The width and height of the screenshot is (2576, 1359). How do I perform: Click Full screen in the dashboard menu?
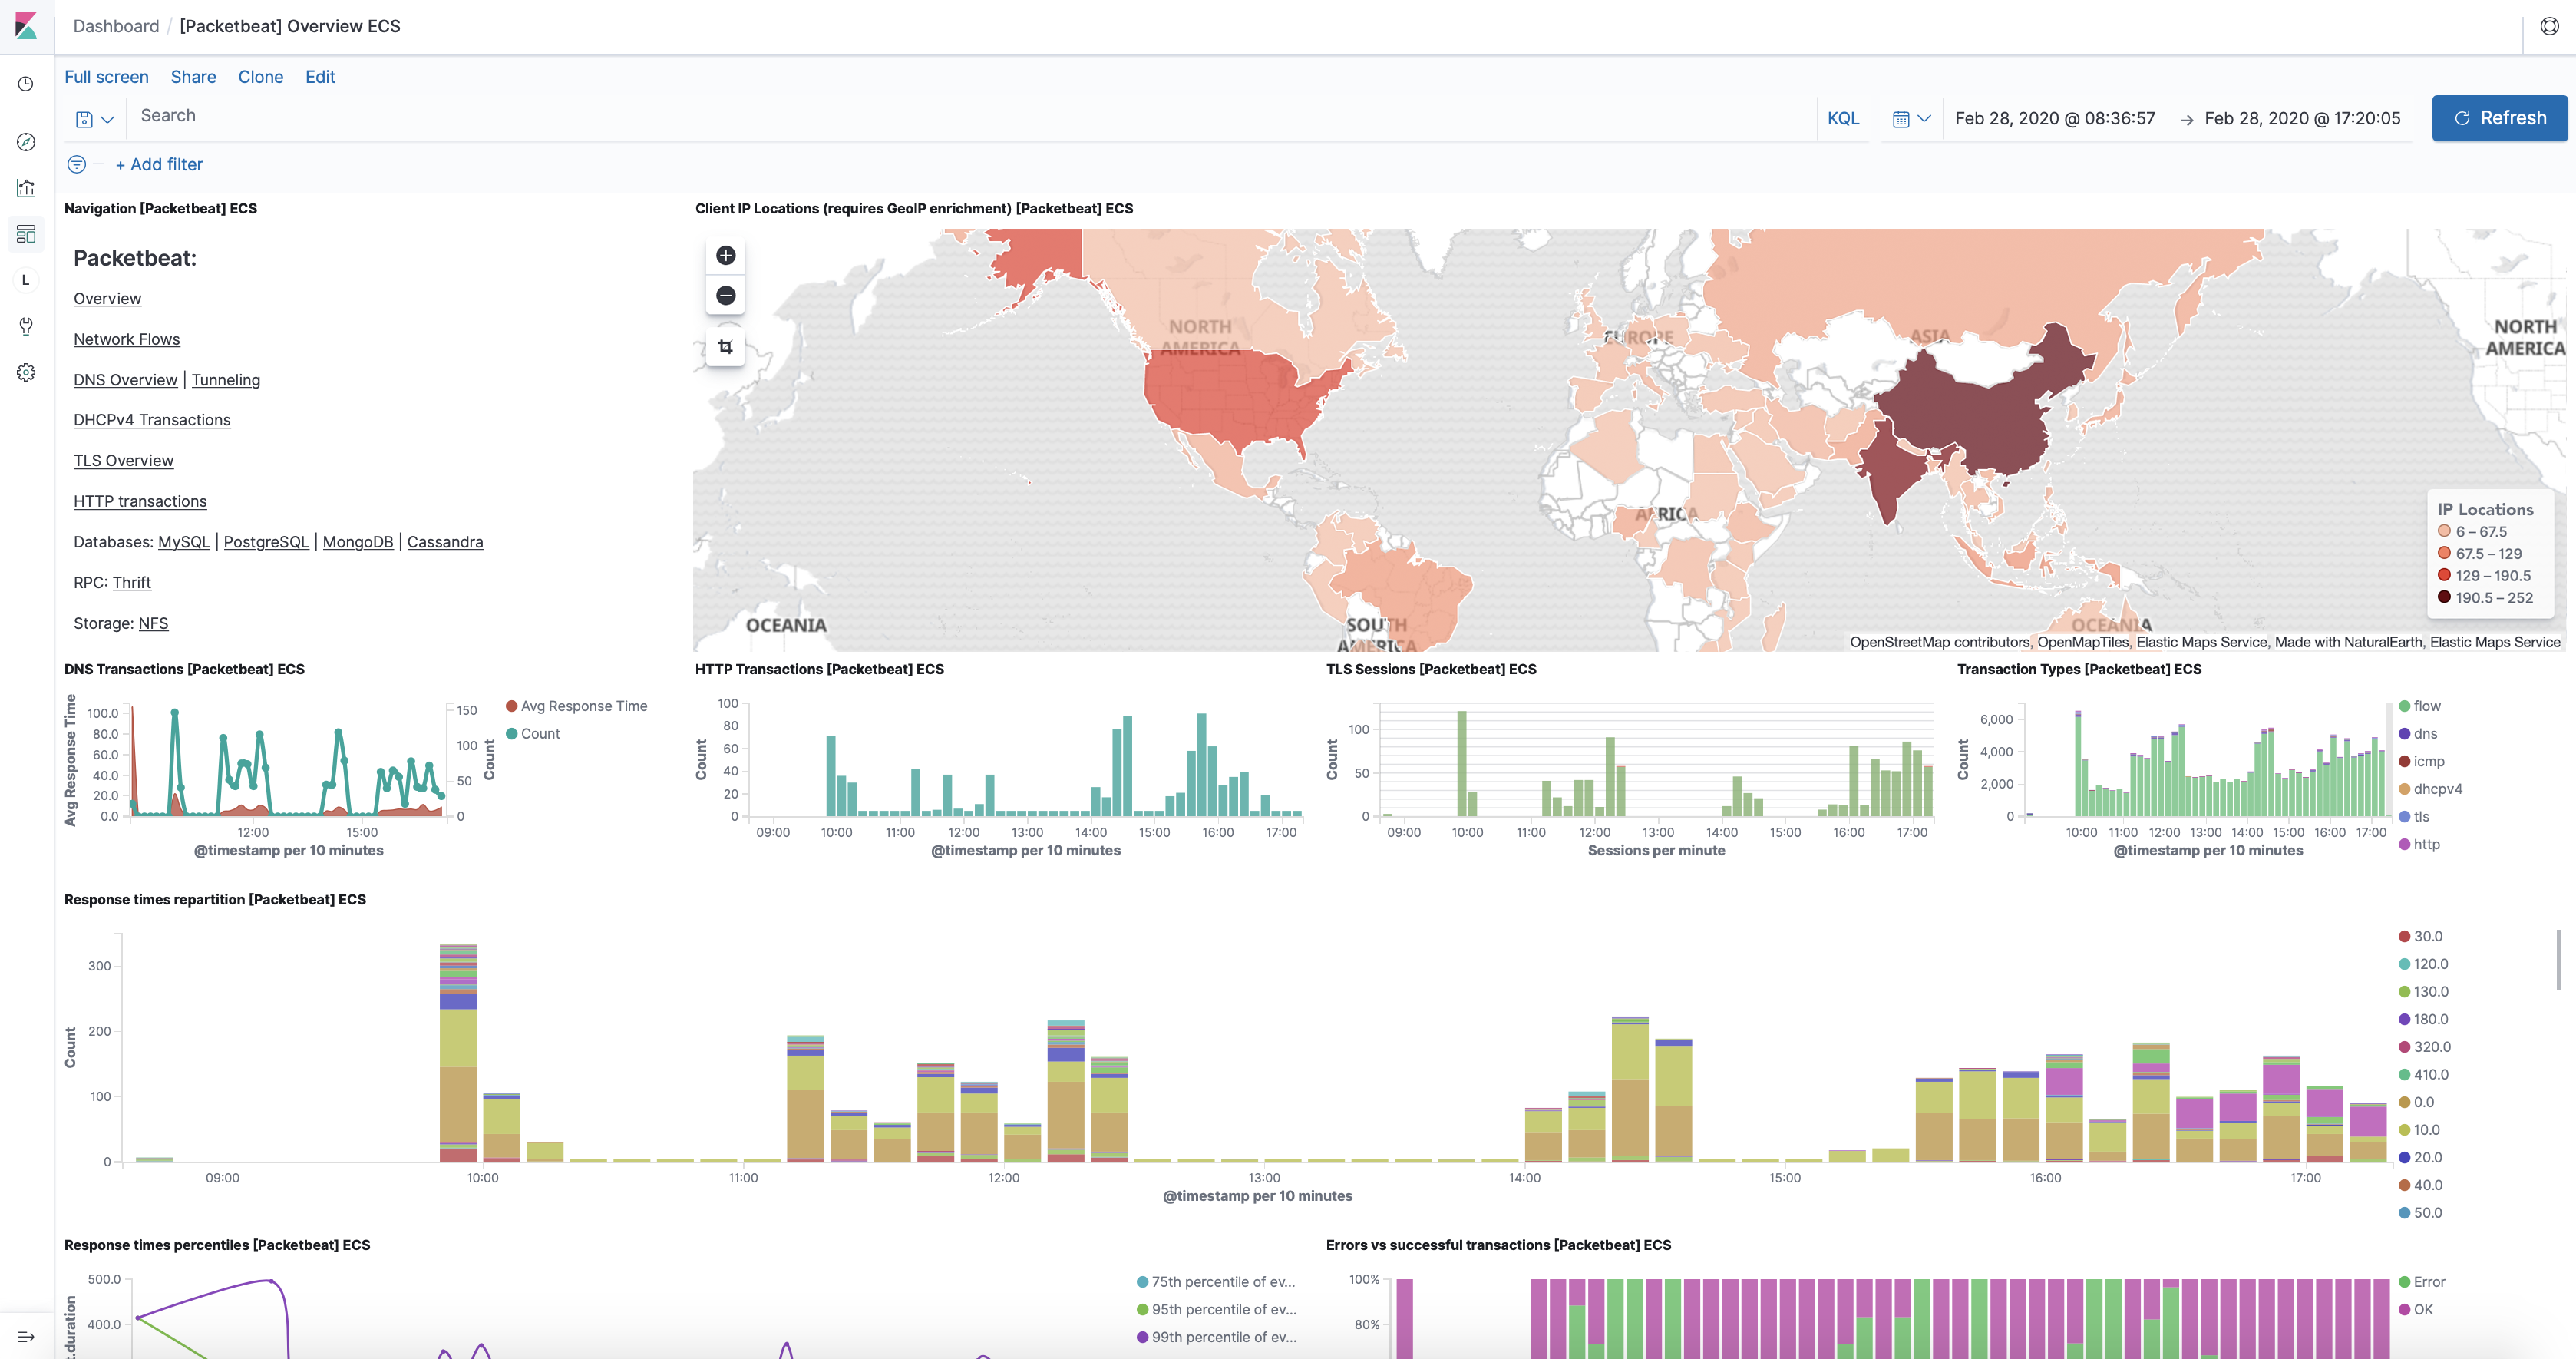tap(106, 77)
